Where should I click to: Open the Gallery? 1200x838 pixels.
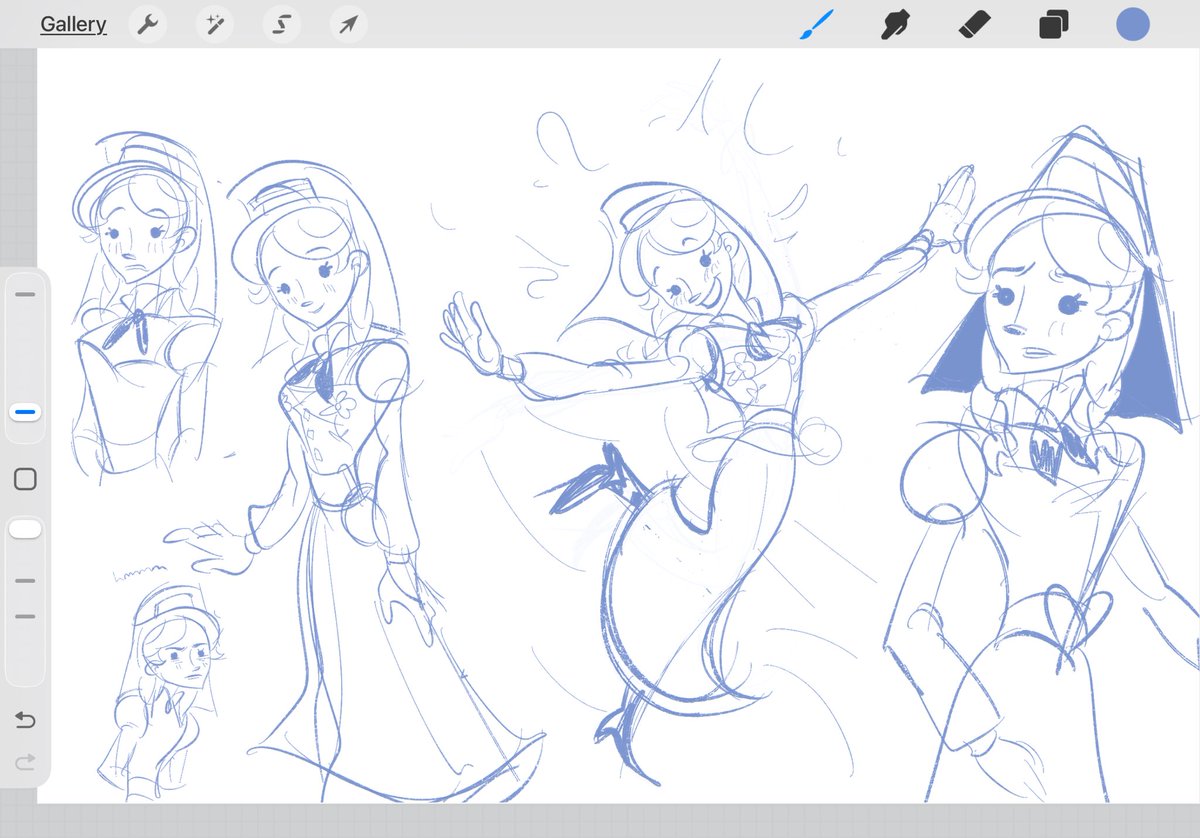point(73,25)
